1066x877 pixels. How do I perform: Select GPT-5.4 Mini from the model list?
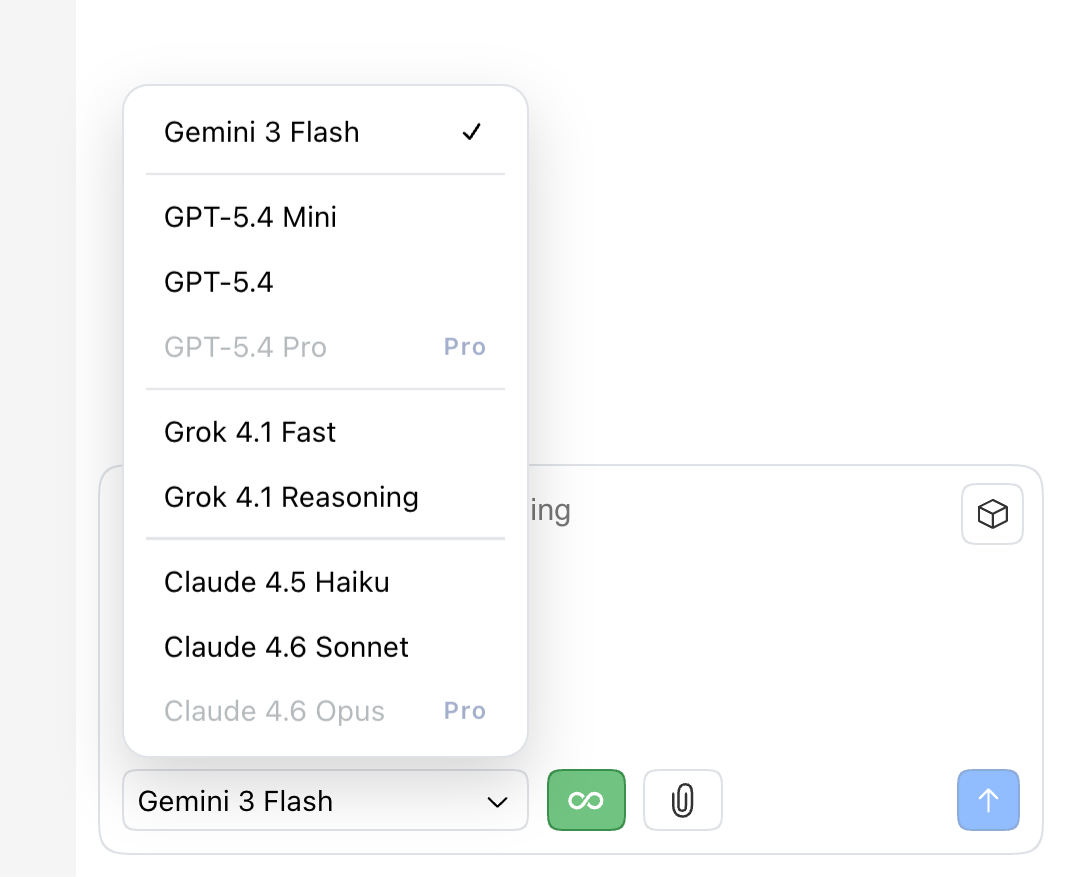point(250,217)
